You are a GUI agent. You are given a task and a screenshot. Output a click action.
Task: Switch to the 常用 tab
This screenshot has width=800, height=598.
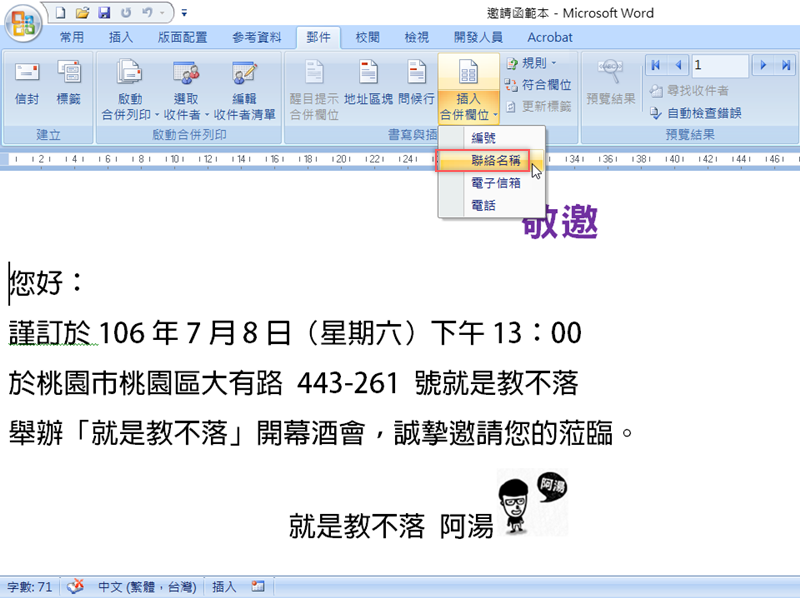71,37
